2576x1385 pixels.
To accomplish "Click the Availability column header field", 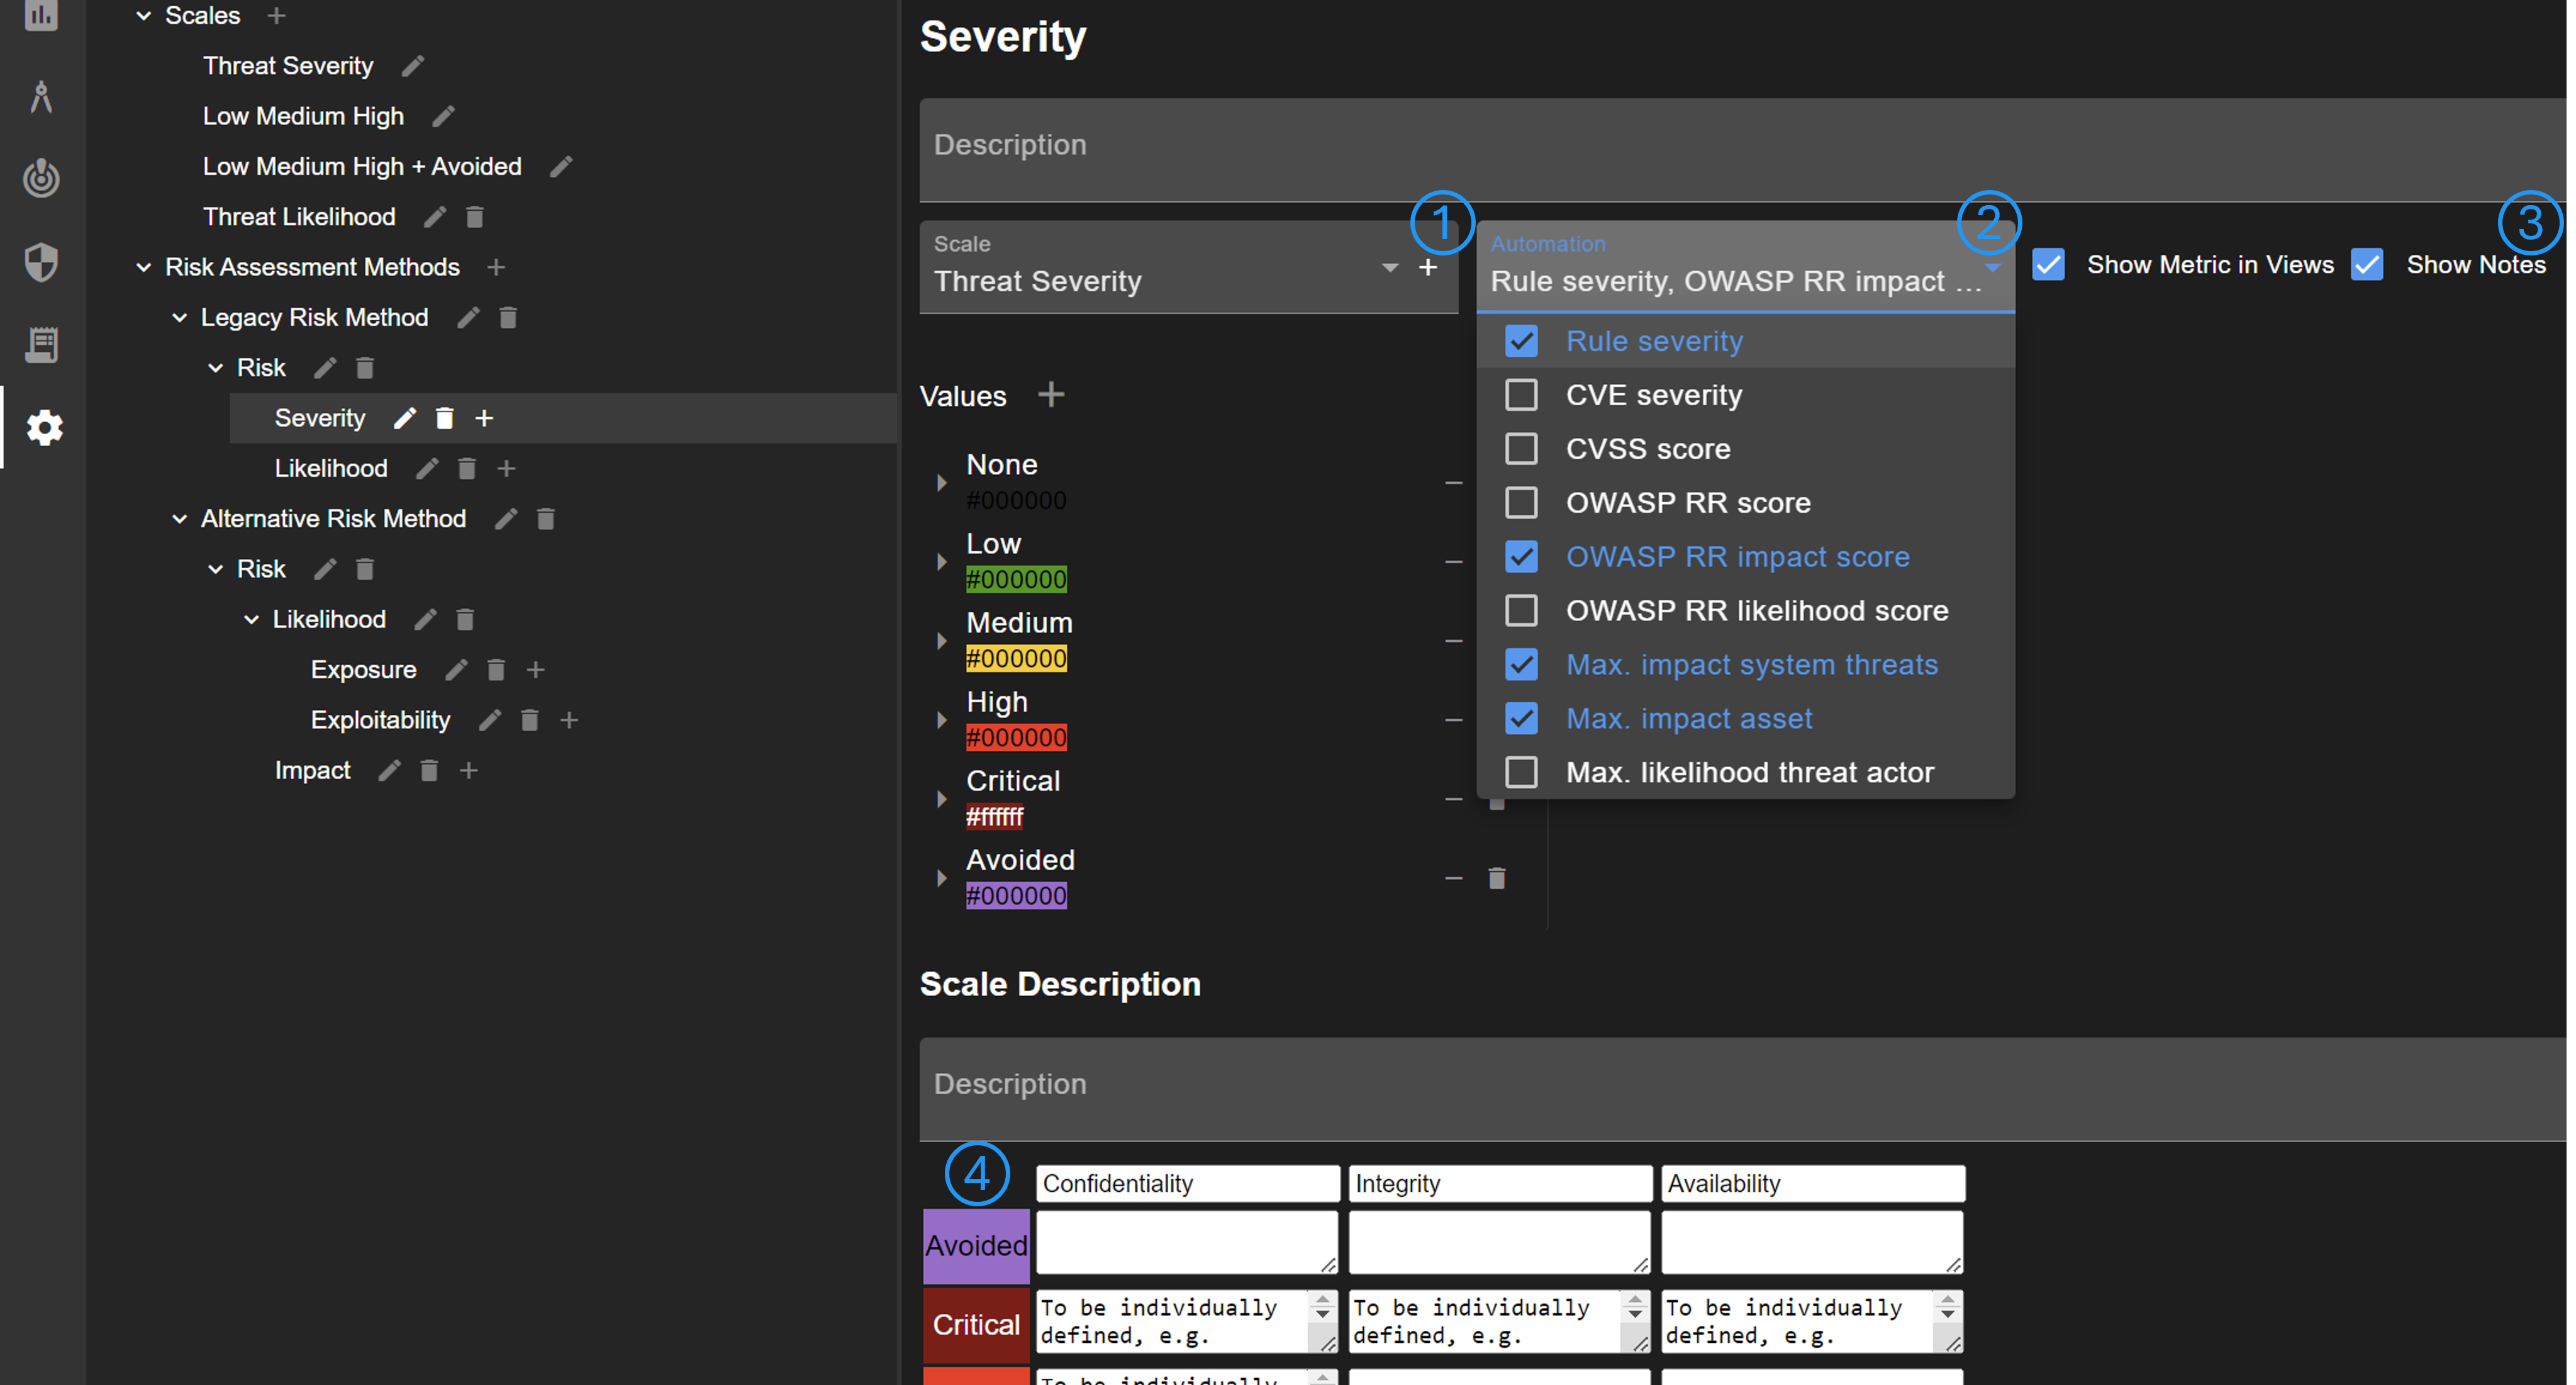I will [x=1813, y=1183].
